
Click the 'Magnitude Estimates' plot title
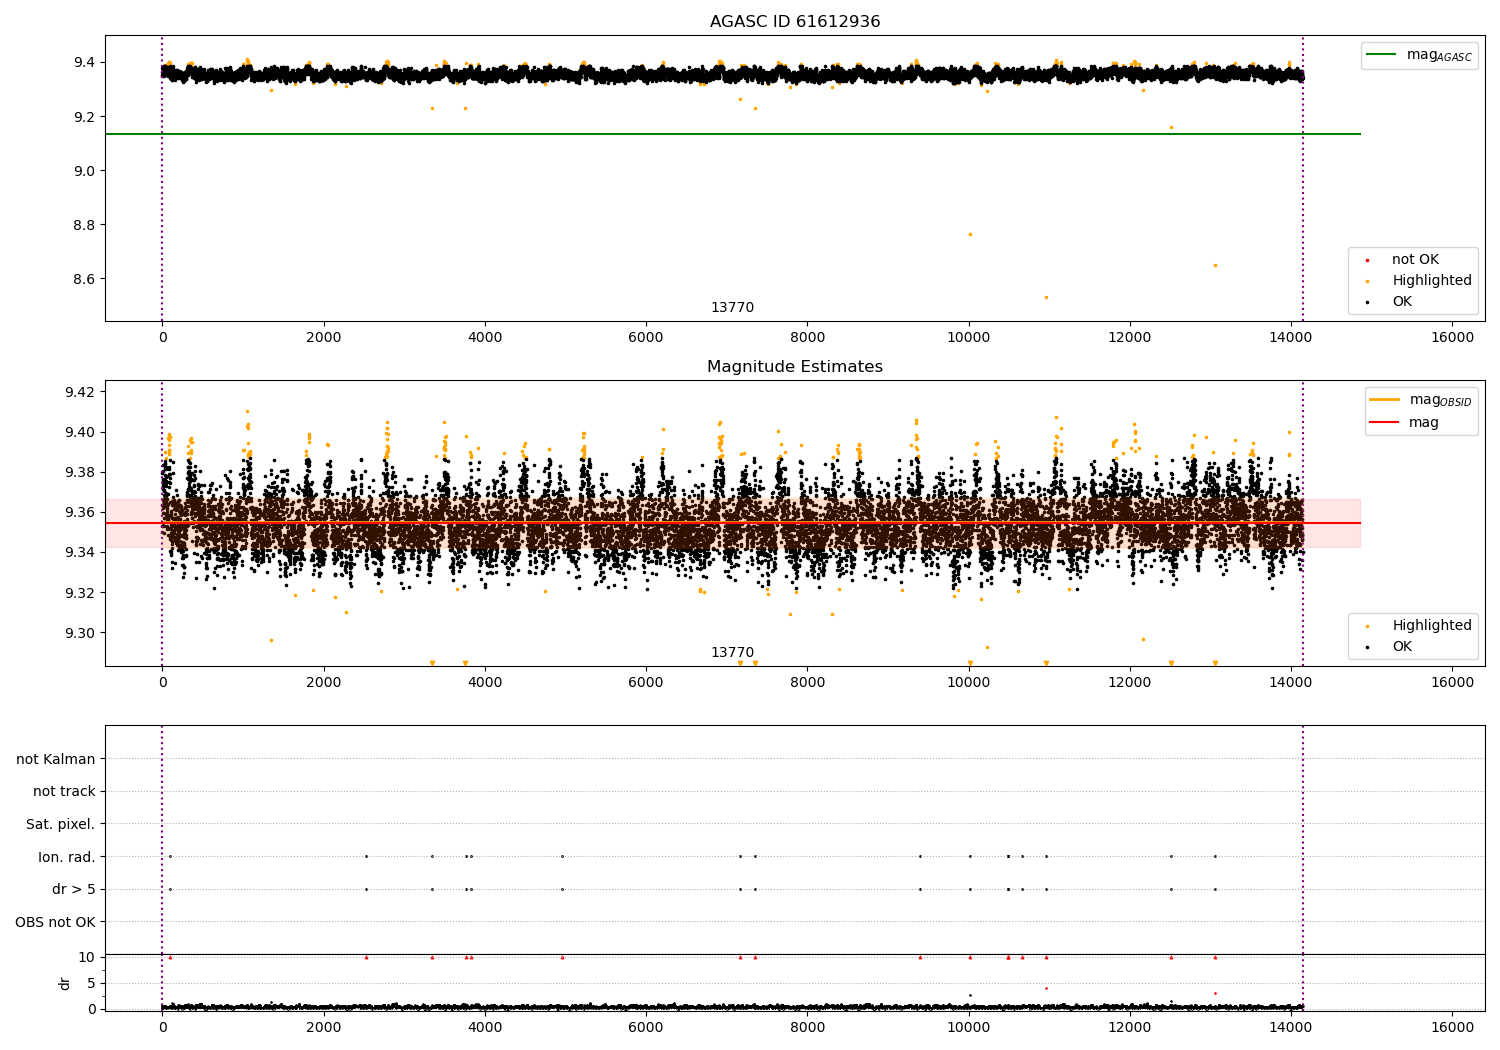click(x=795, y=367)
